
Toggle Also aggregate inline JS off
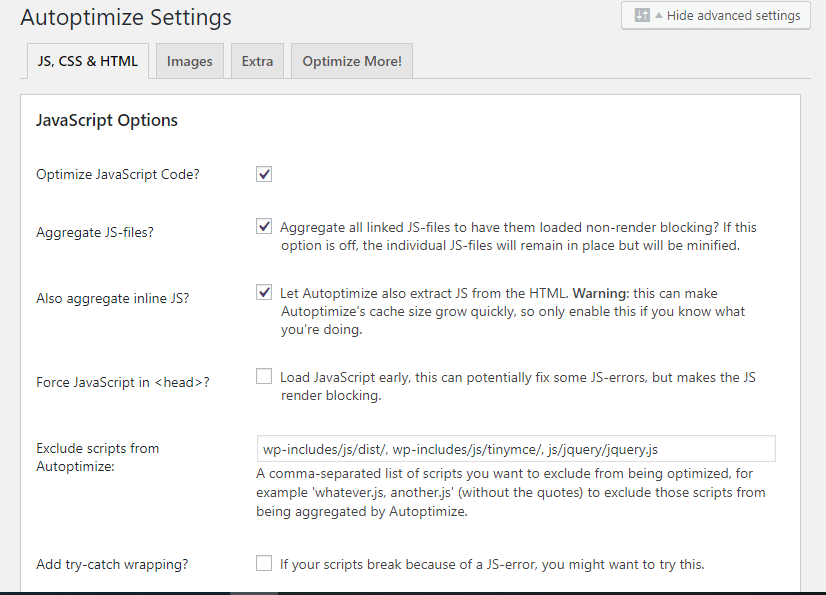[263, 292]
